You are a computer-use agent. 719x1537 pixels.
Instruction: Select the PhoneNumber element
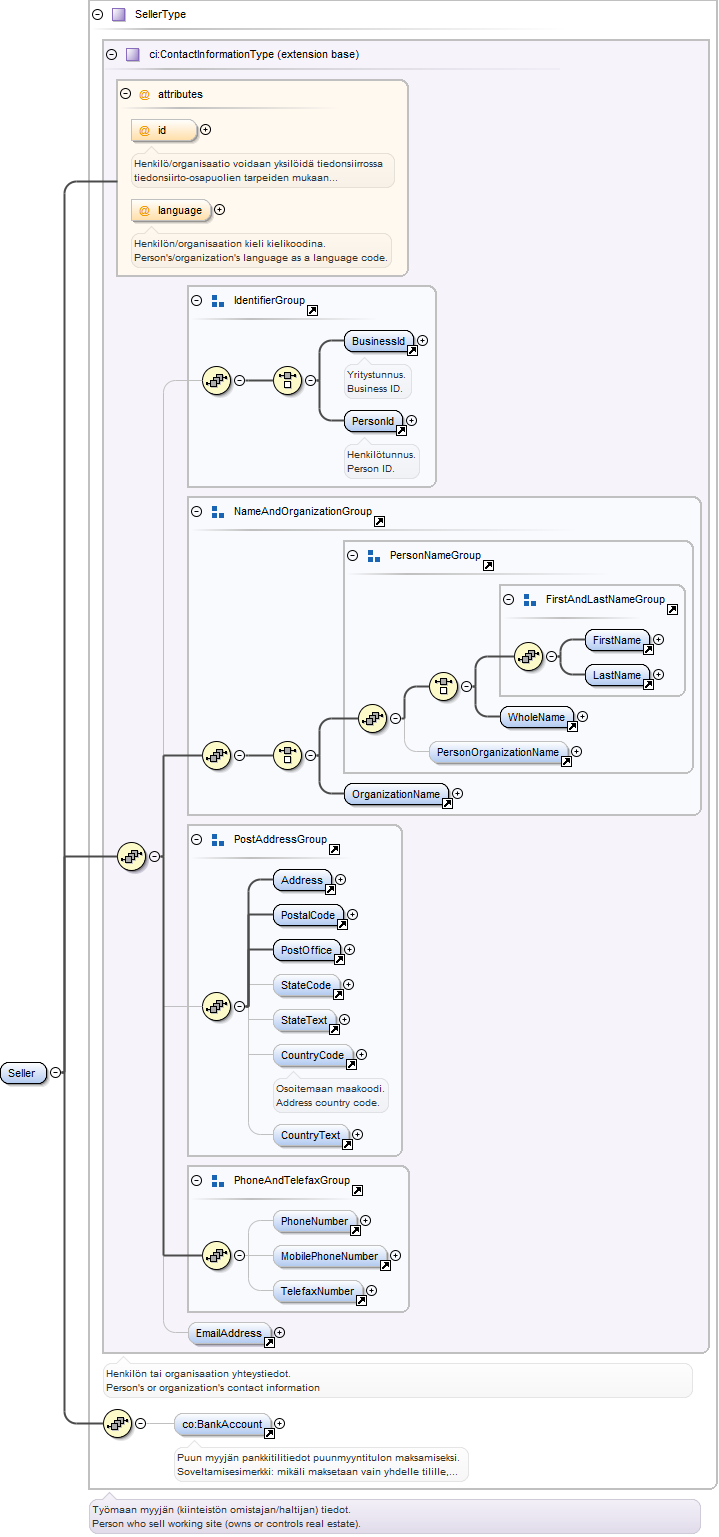315,1221
